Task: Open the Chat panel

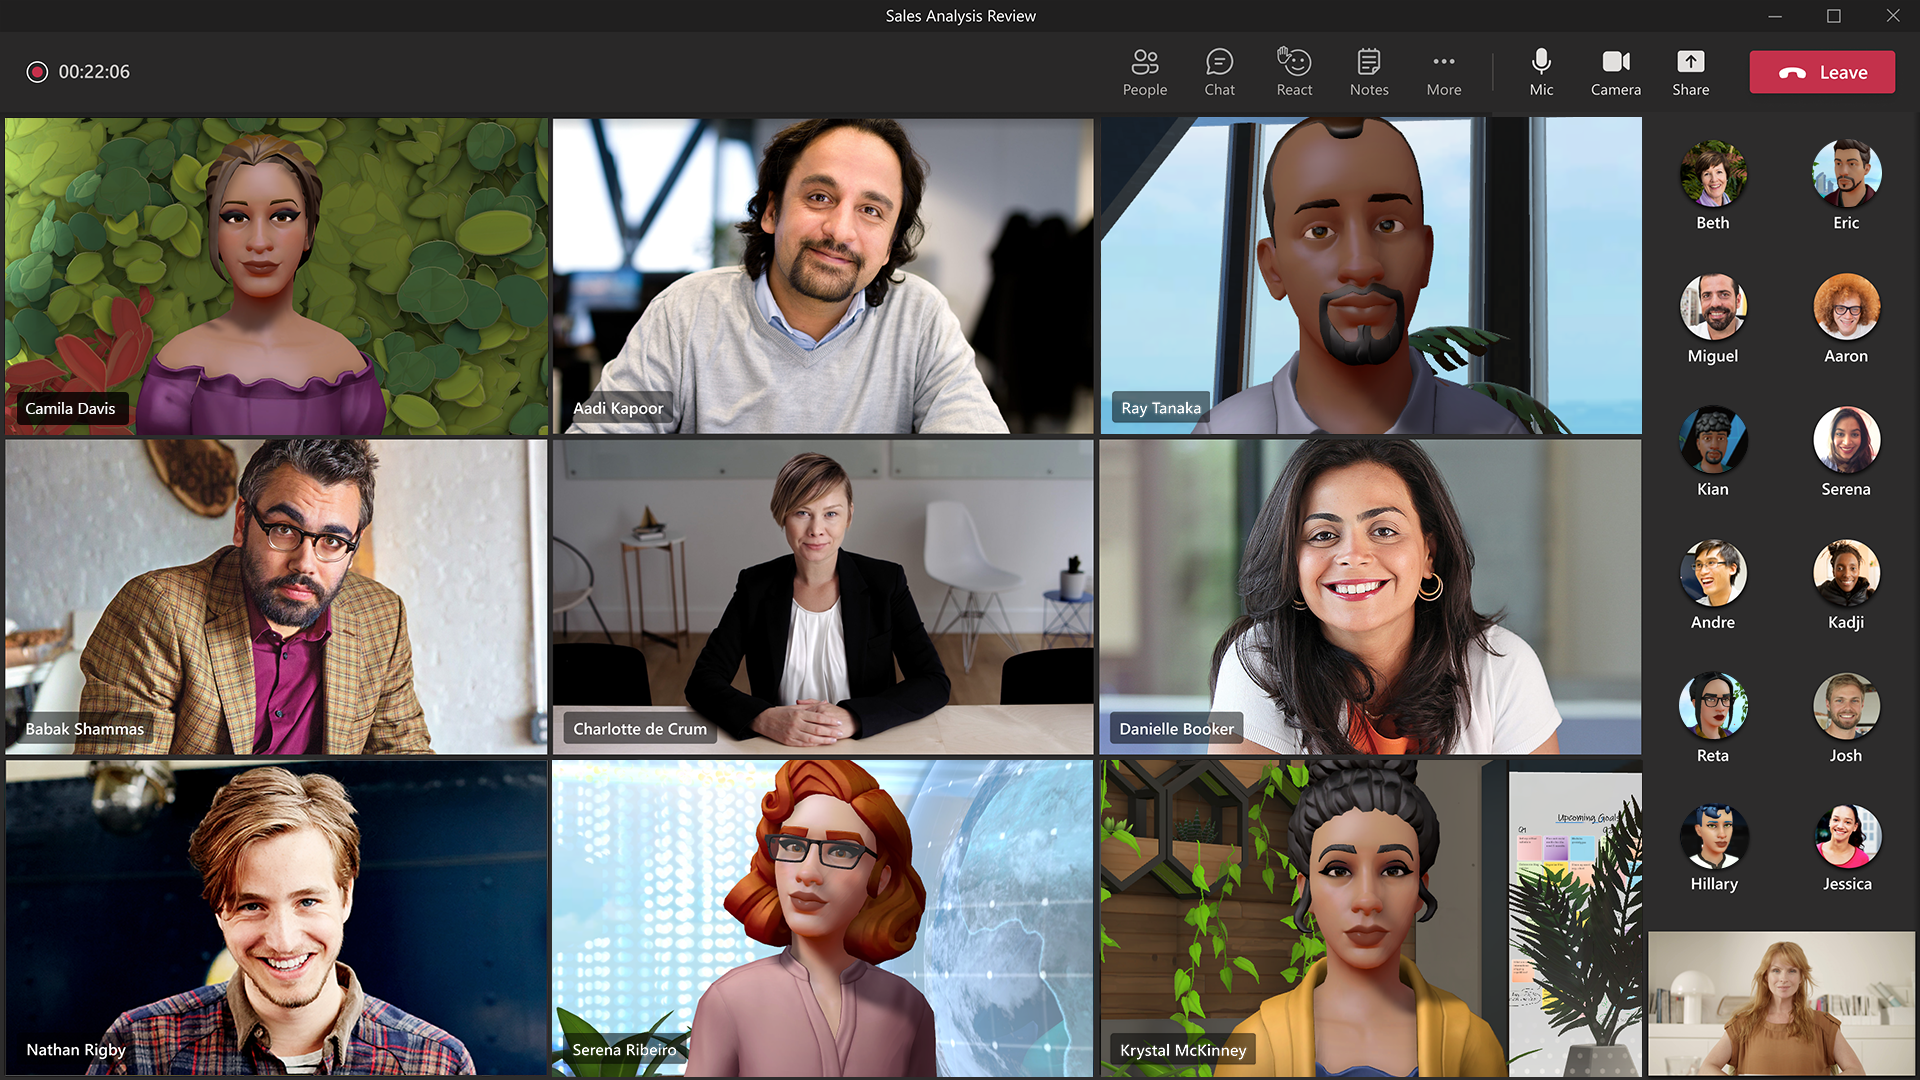Action: click(1218, 71)
